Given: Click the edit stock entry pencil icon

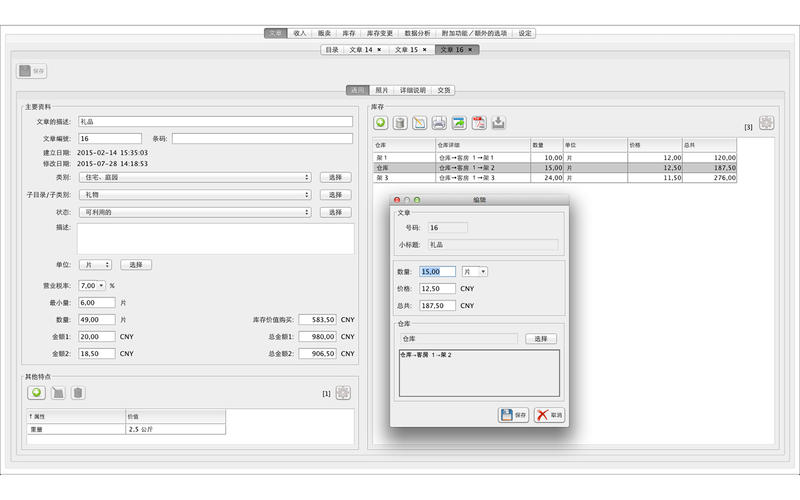Looking at the screenshot, I should tap(420, 123).
